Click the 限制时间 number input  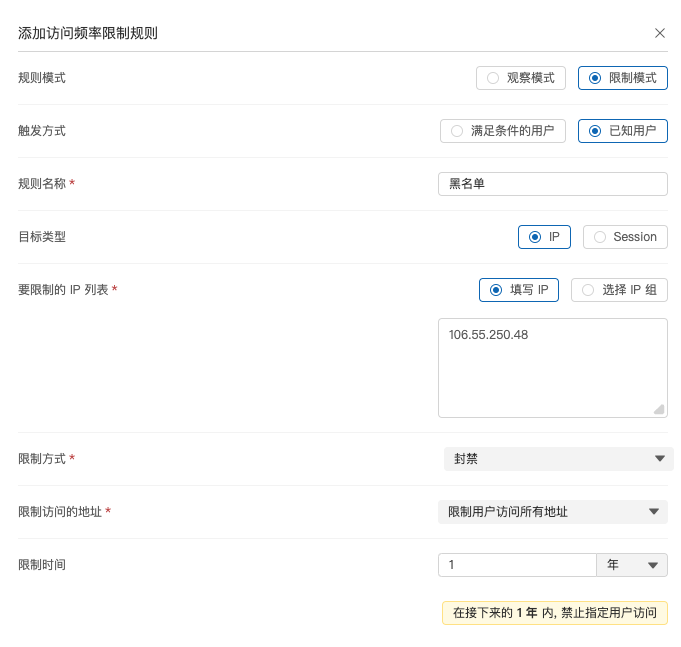pos(516,565)
